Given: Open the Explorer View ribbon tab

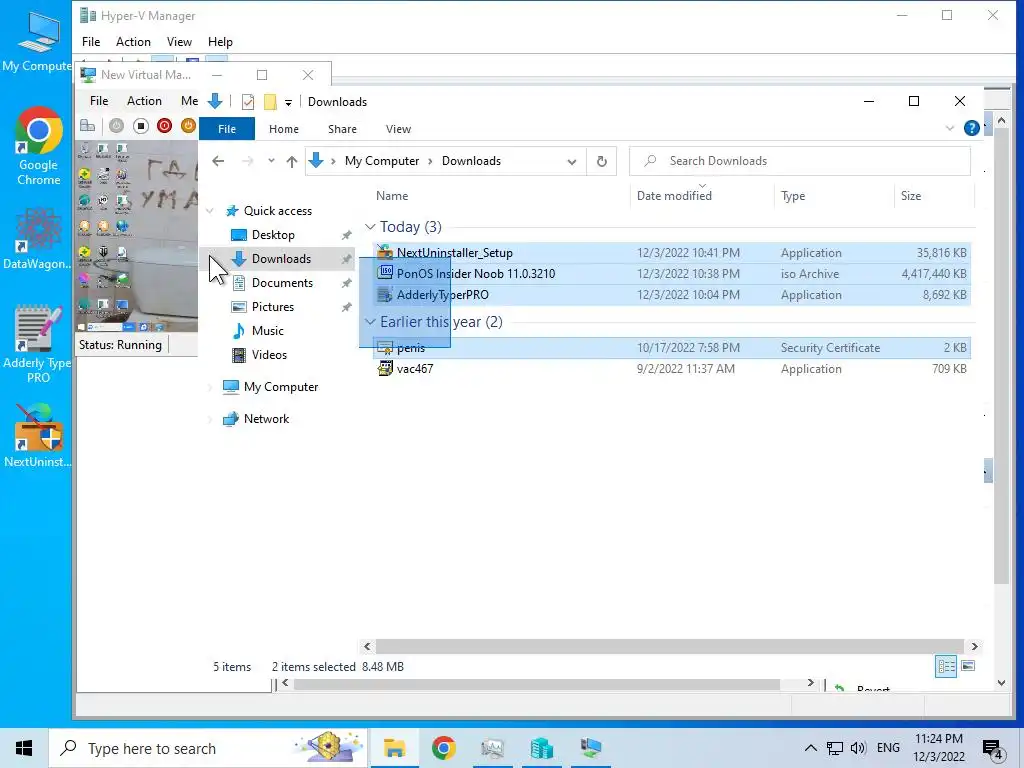Looking at the screenshot, I should tap(398, 129).
